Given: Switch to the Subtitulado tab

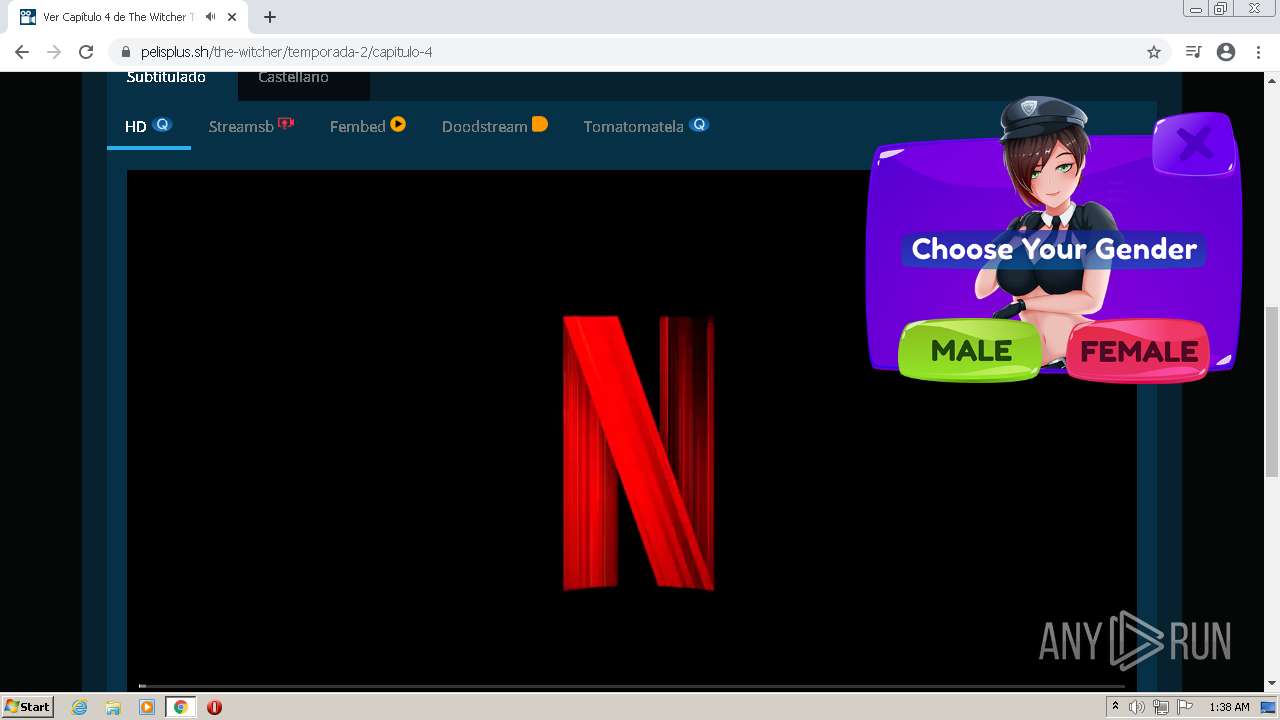Looking at the screenshot, I should (166, 80).
